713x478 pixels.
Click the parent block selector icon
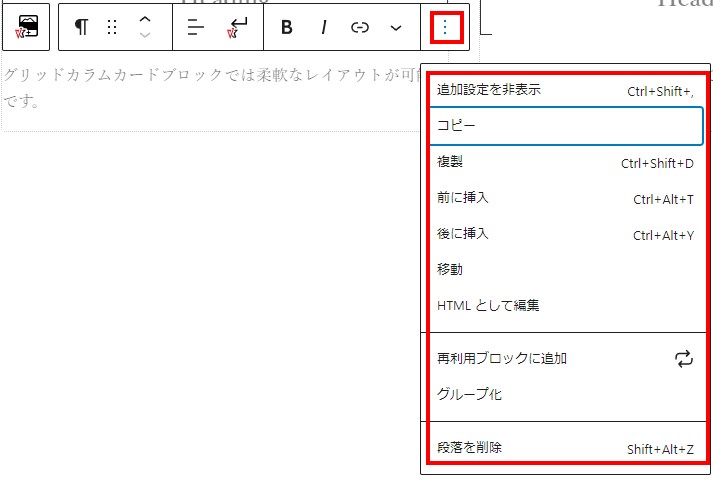point(27,28)
